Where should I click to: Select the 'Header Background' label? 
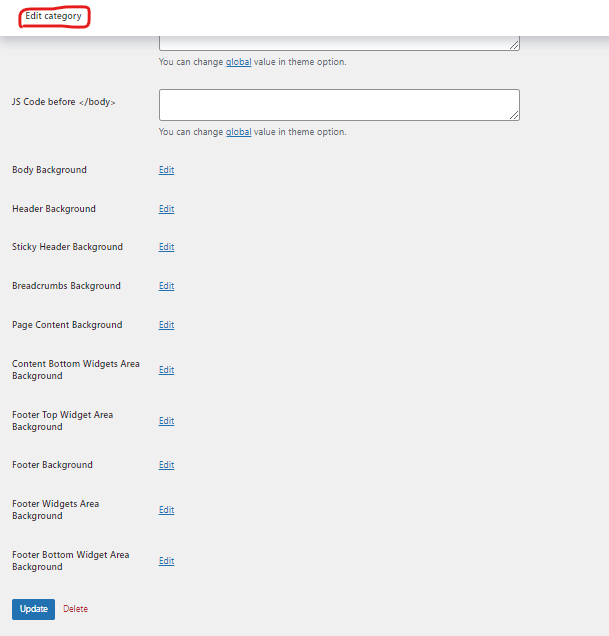point(54,209)
